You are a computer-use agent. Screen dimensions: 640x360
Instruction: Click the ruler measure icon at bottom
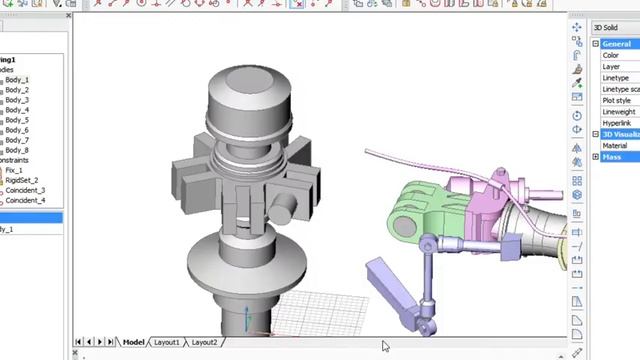pos(577,353)
